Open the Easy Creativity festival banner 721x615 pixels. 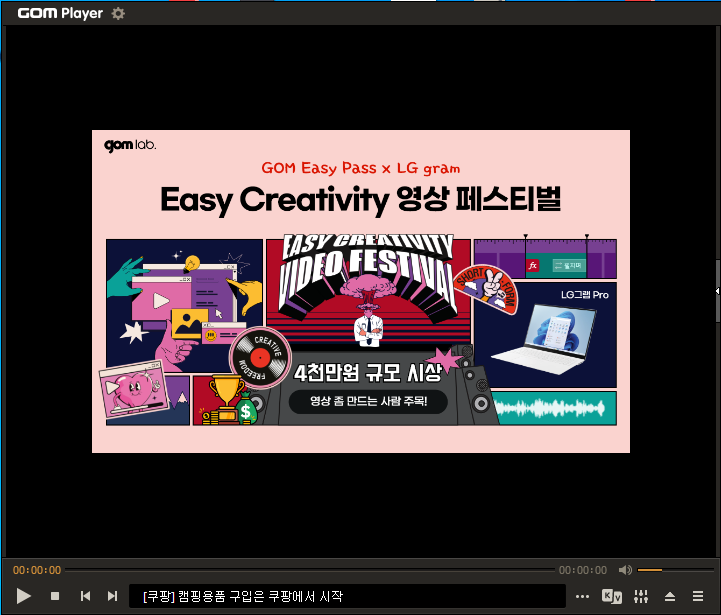pyautogui.click(x=361, y=291)
